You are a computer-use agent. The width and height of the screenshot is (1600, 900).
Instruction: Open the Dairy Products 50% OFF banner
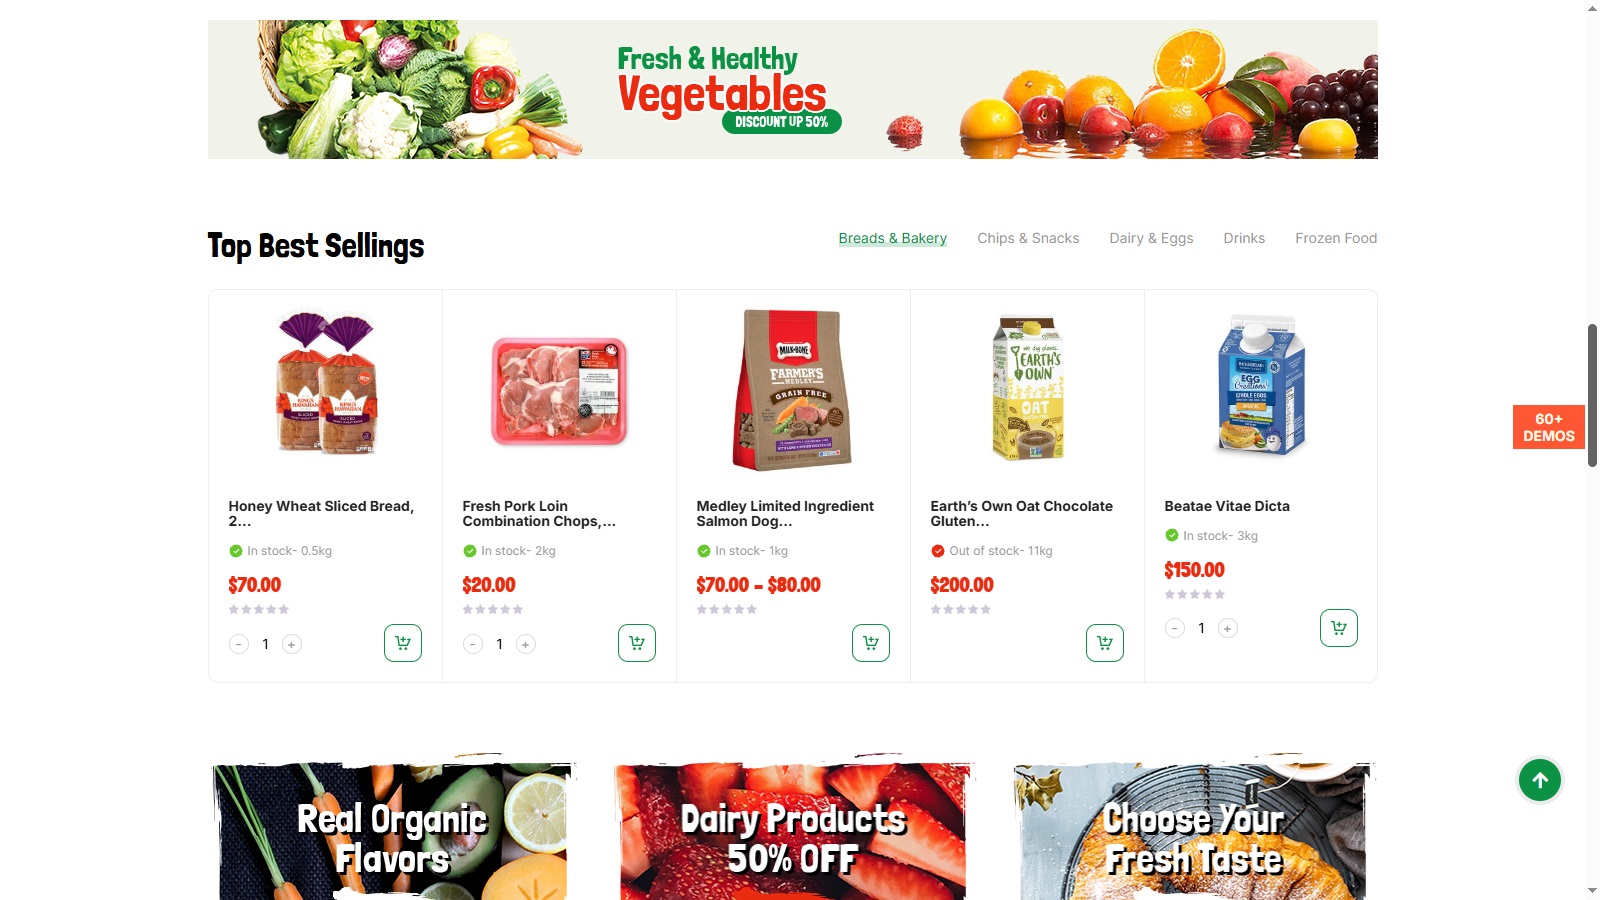pyautogui.click(x=793, y=830)
